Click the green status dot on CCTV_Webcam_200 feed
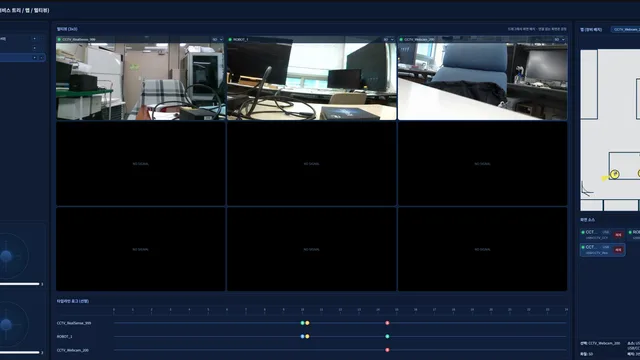 tap(401, 40)
